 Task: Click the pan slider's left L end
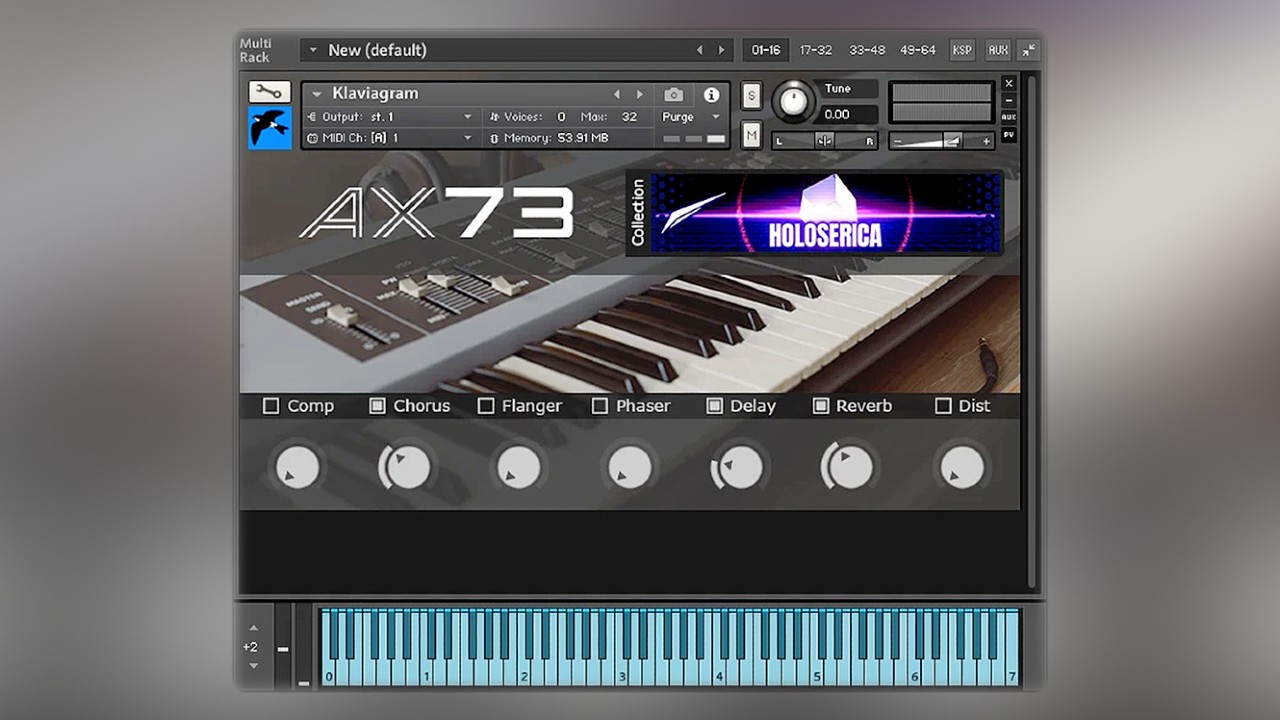click(x=780, y=141)
